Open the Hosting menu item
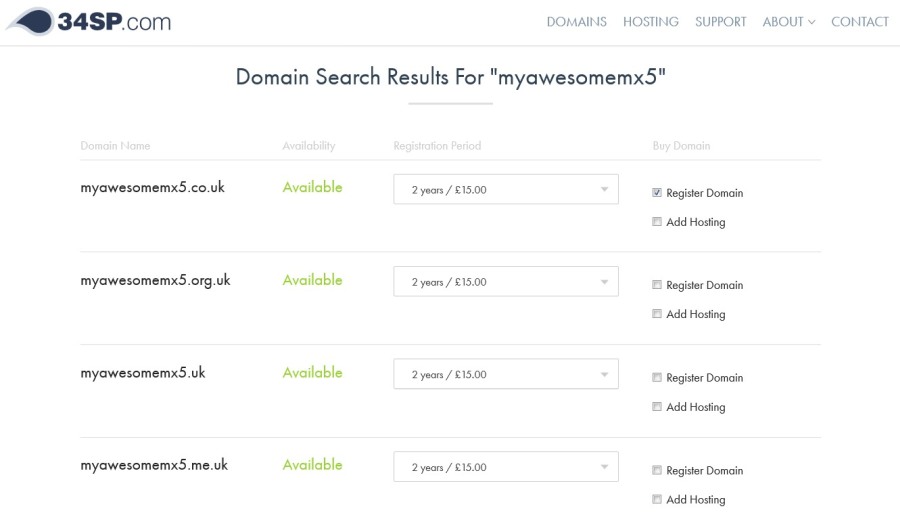 tap(651, 22)
